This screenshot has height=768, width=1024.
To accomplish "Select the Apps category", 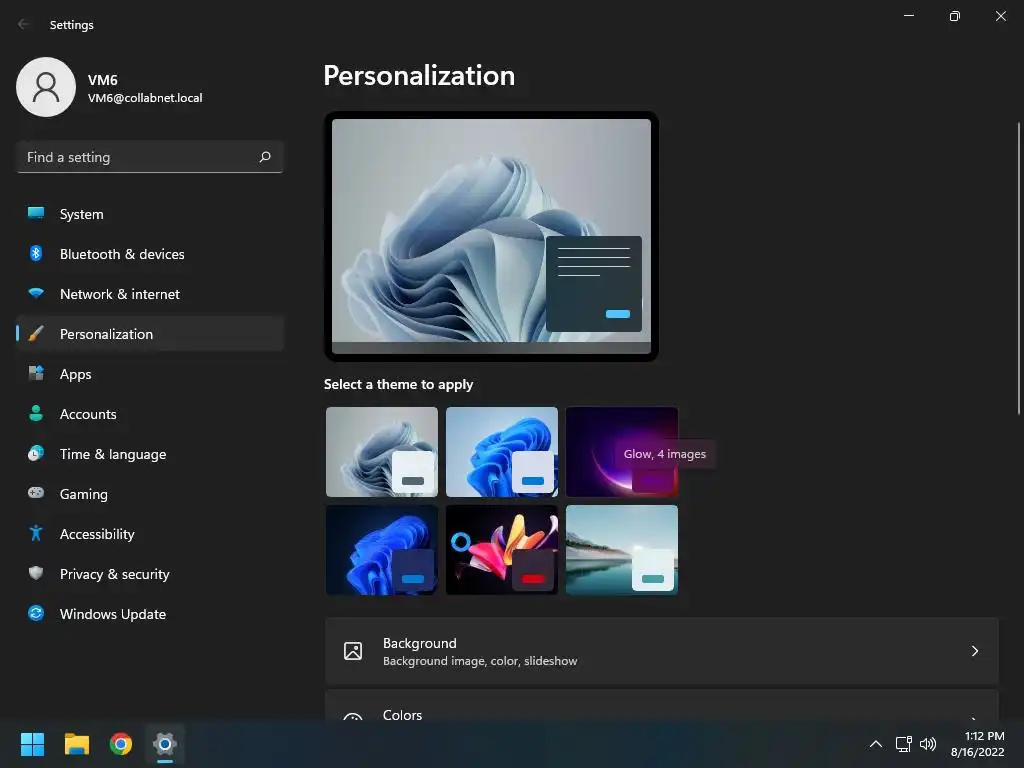I will coord(150,374).
